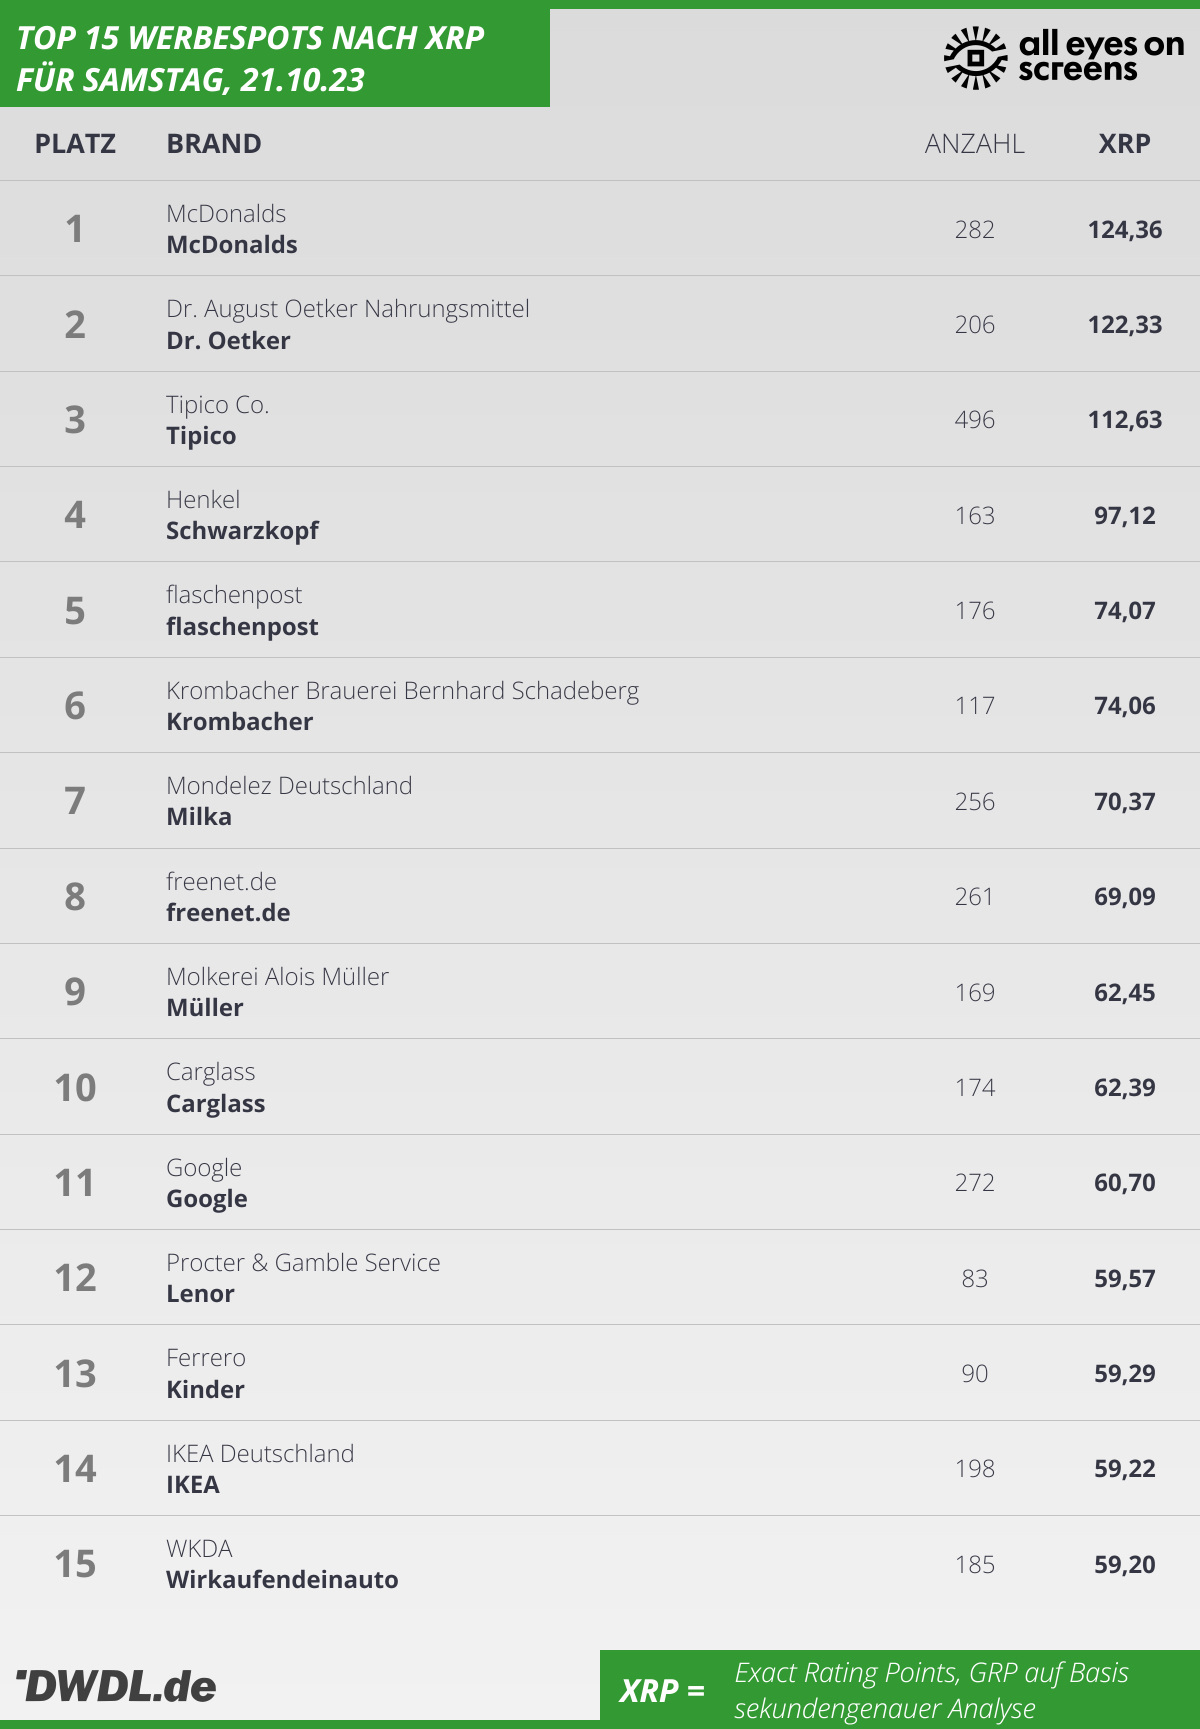Open the Schwarzkopf brand entry
The image size is (1200, 1729).
pos(242,531)
